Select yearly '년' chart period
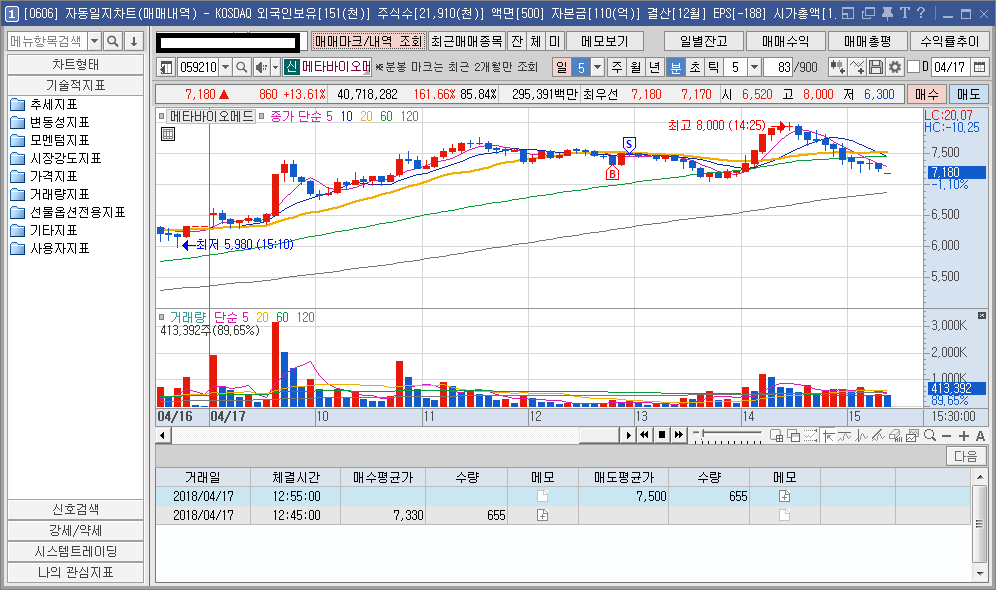996x590 pixels. click(x=655, y=67)
